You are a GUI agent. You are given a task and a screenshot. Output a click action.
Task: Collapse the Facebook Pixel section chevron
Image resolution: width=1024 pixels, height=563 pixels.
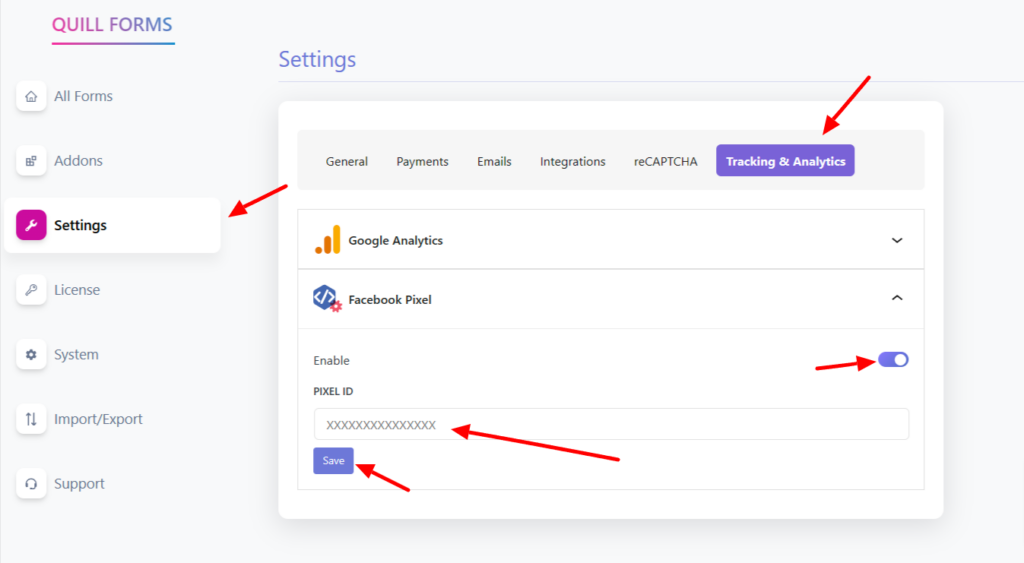tap(897, 298)
